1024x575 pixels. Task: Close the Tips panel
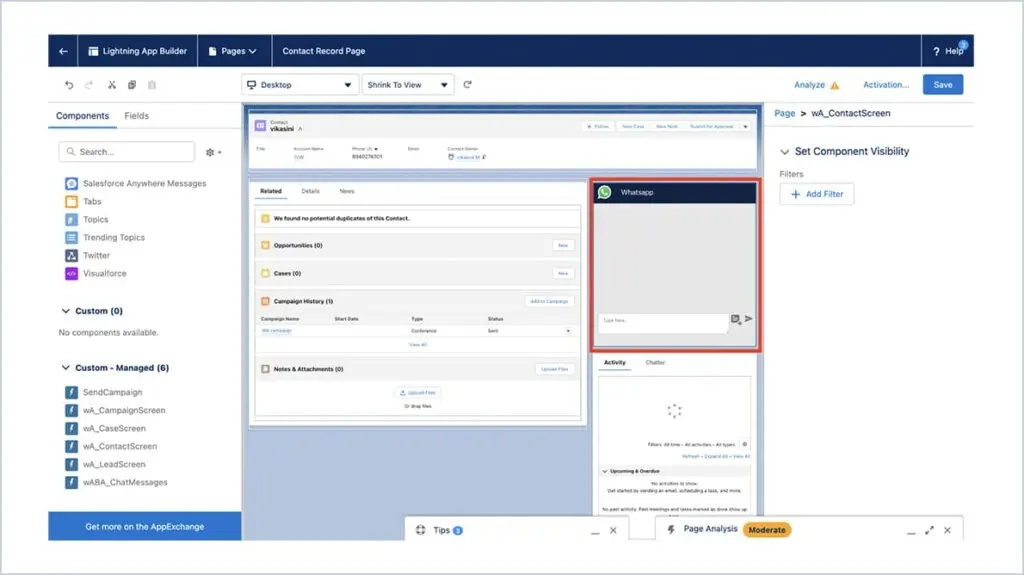(x=613, y=530)
